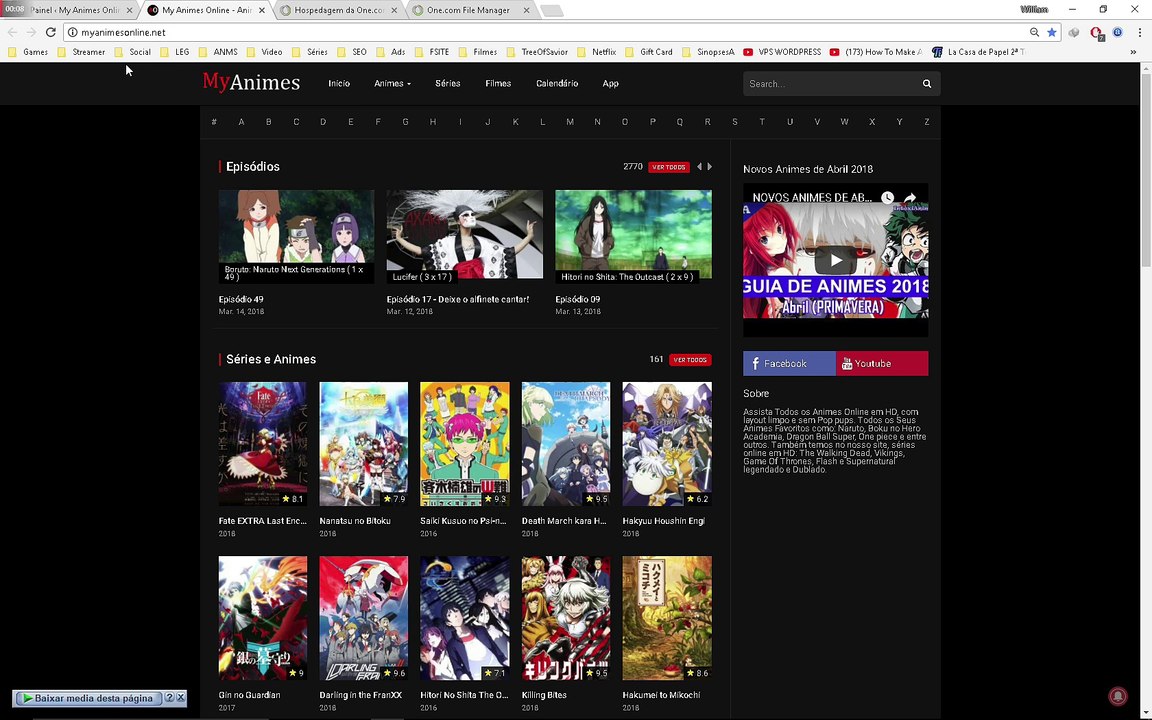
Task: Click the zoom magnifier icon in address bar
Action: tap(1034, 32)
